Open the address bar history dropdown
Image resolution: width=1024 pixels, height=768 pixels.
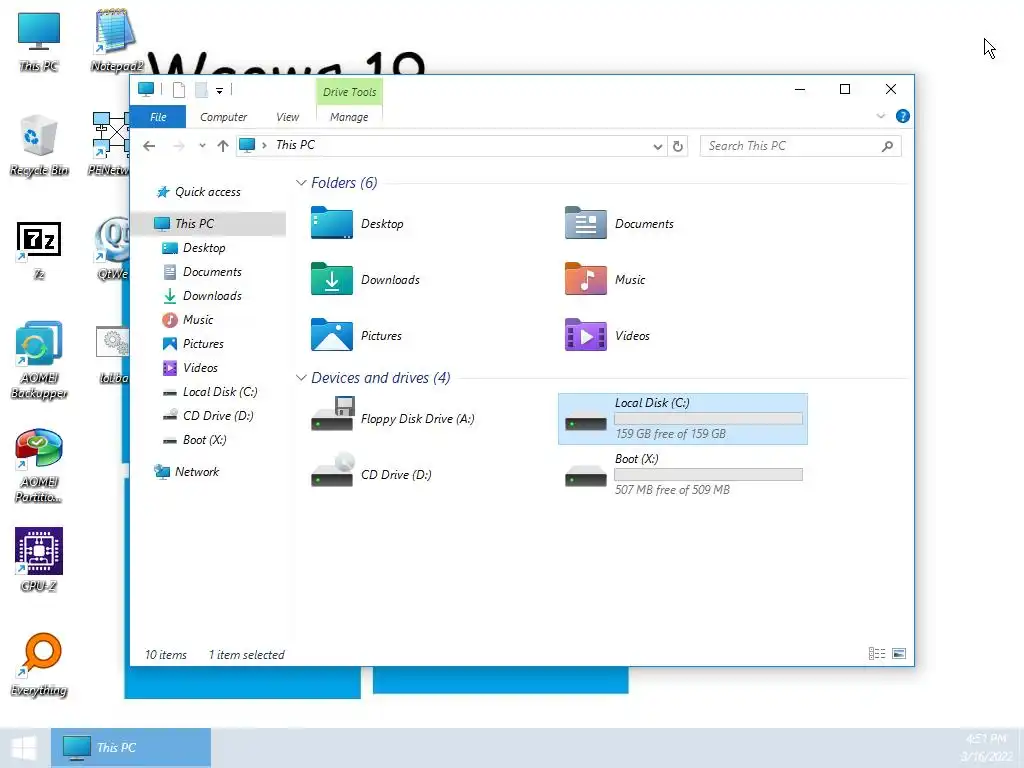point(657,146)
